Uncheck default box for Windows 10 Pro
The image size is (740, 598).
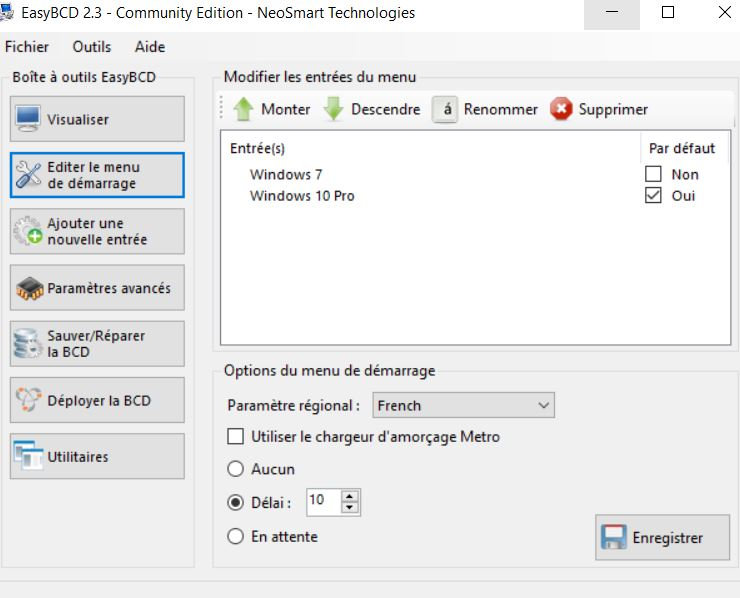653,195
